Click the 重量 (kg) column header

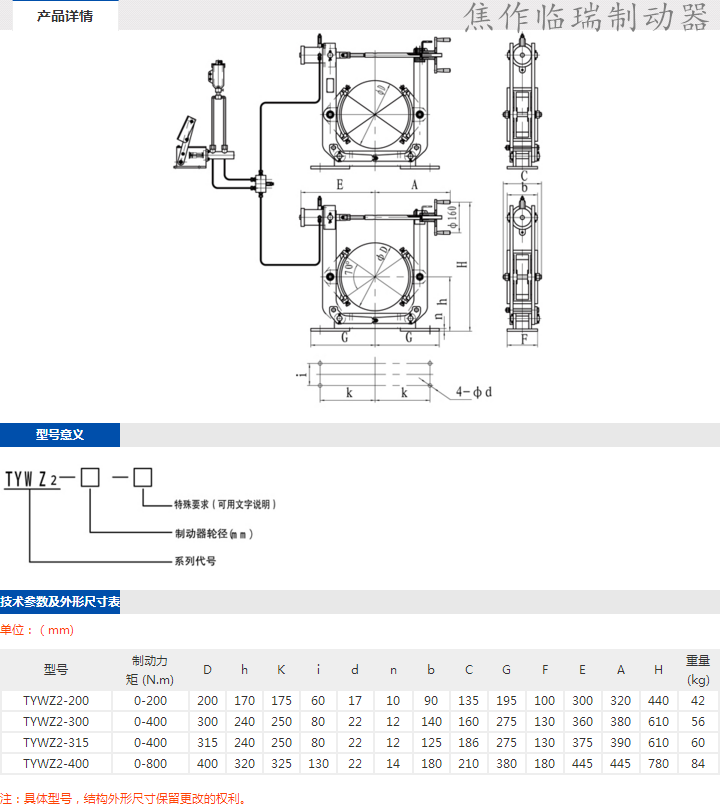[697, 670]
